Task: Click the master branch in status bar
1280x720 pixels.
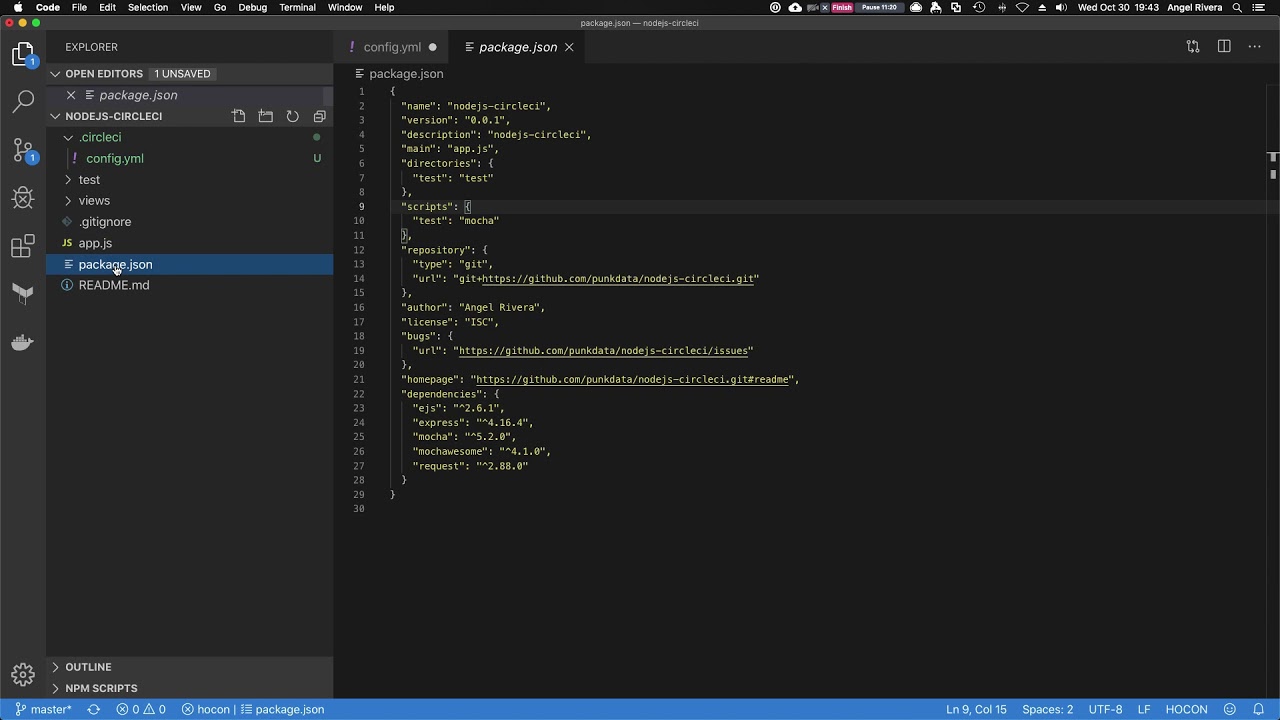Action: [43, 709]
